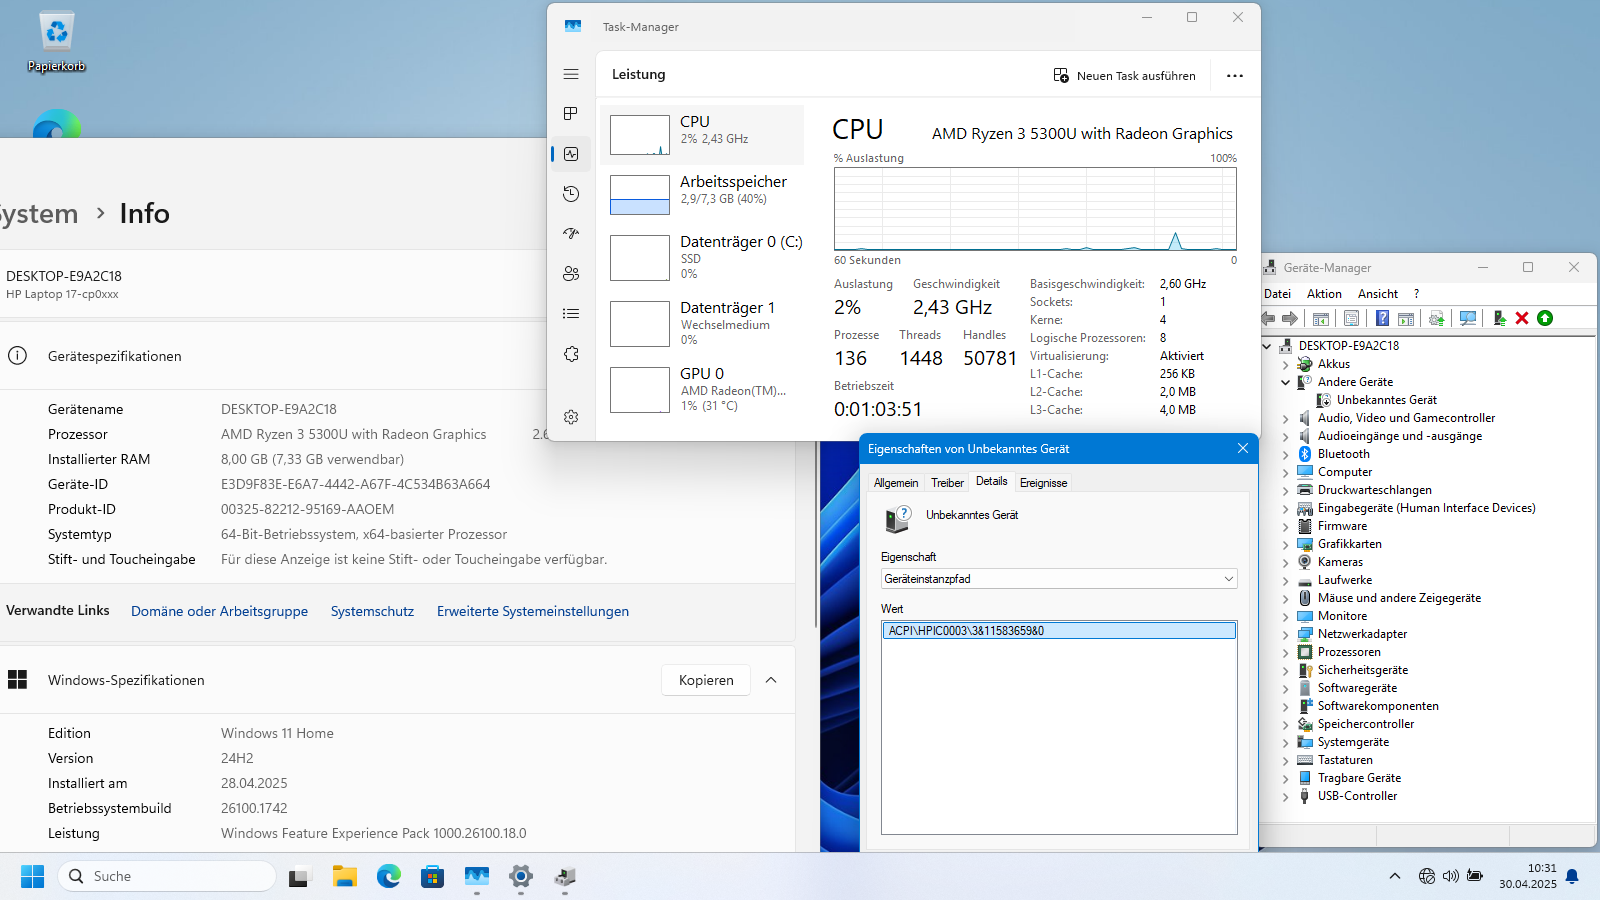Click the taskbar Suche search box

[x=167, y=877]
